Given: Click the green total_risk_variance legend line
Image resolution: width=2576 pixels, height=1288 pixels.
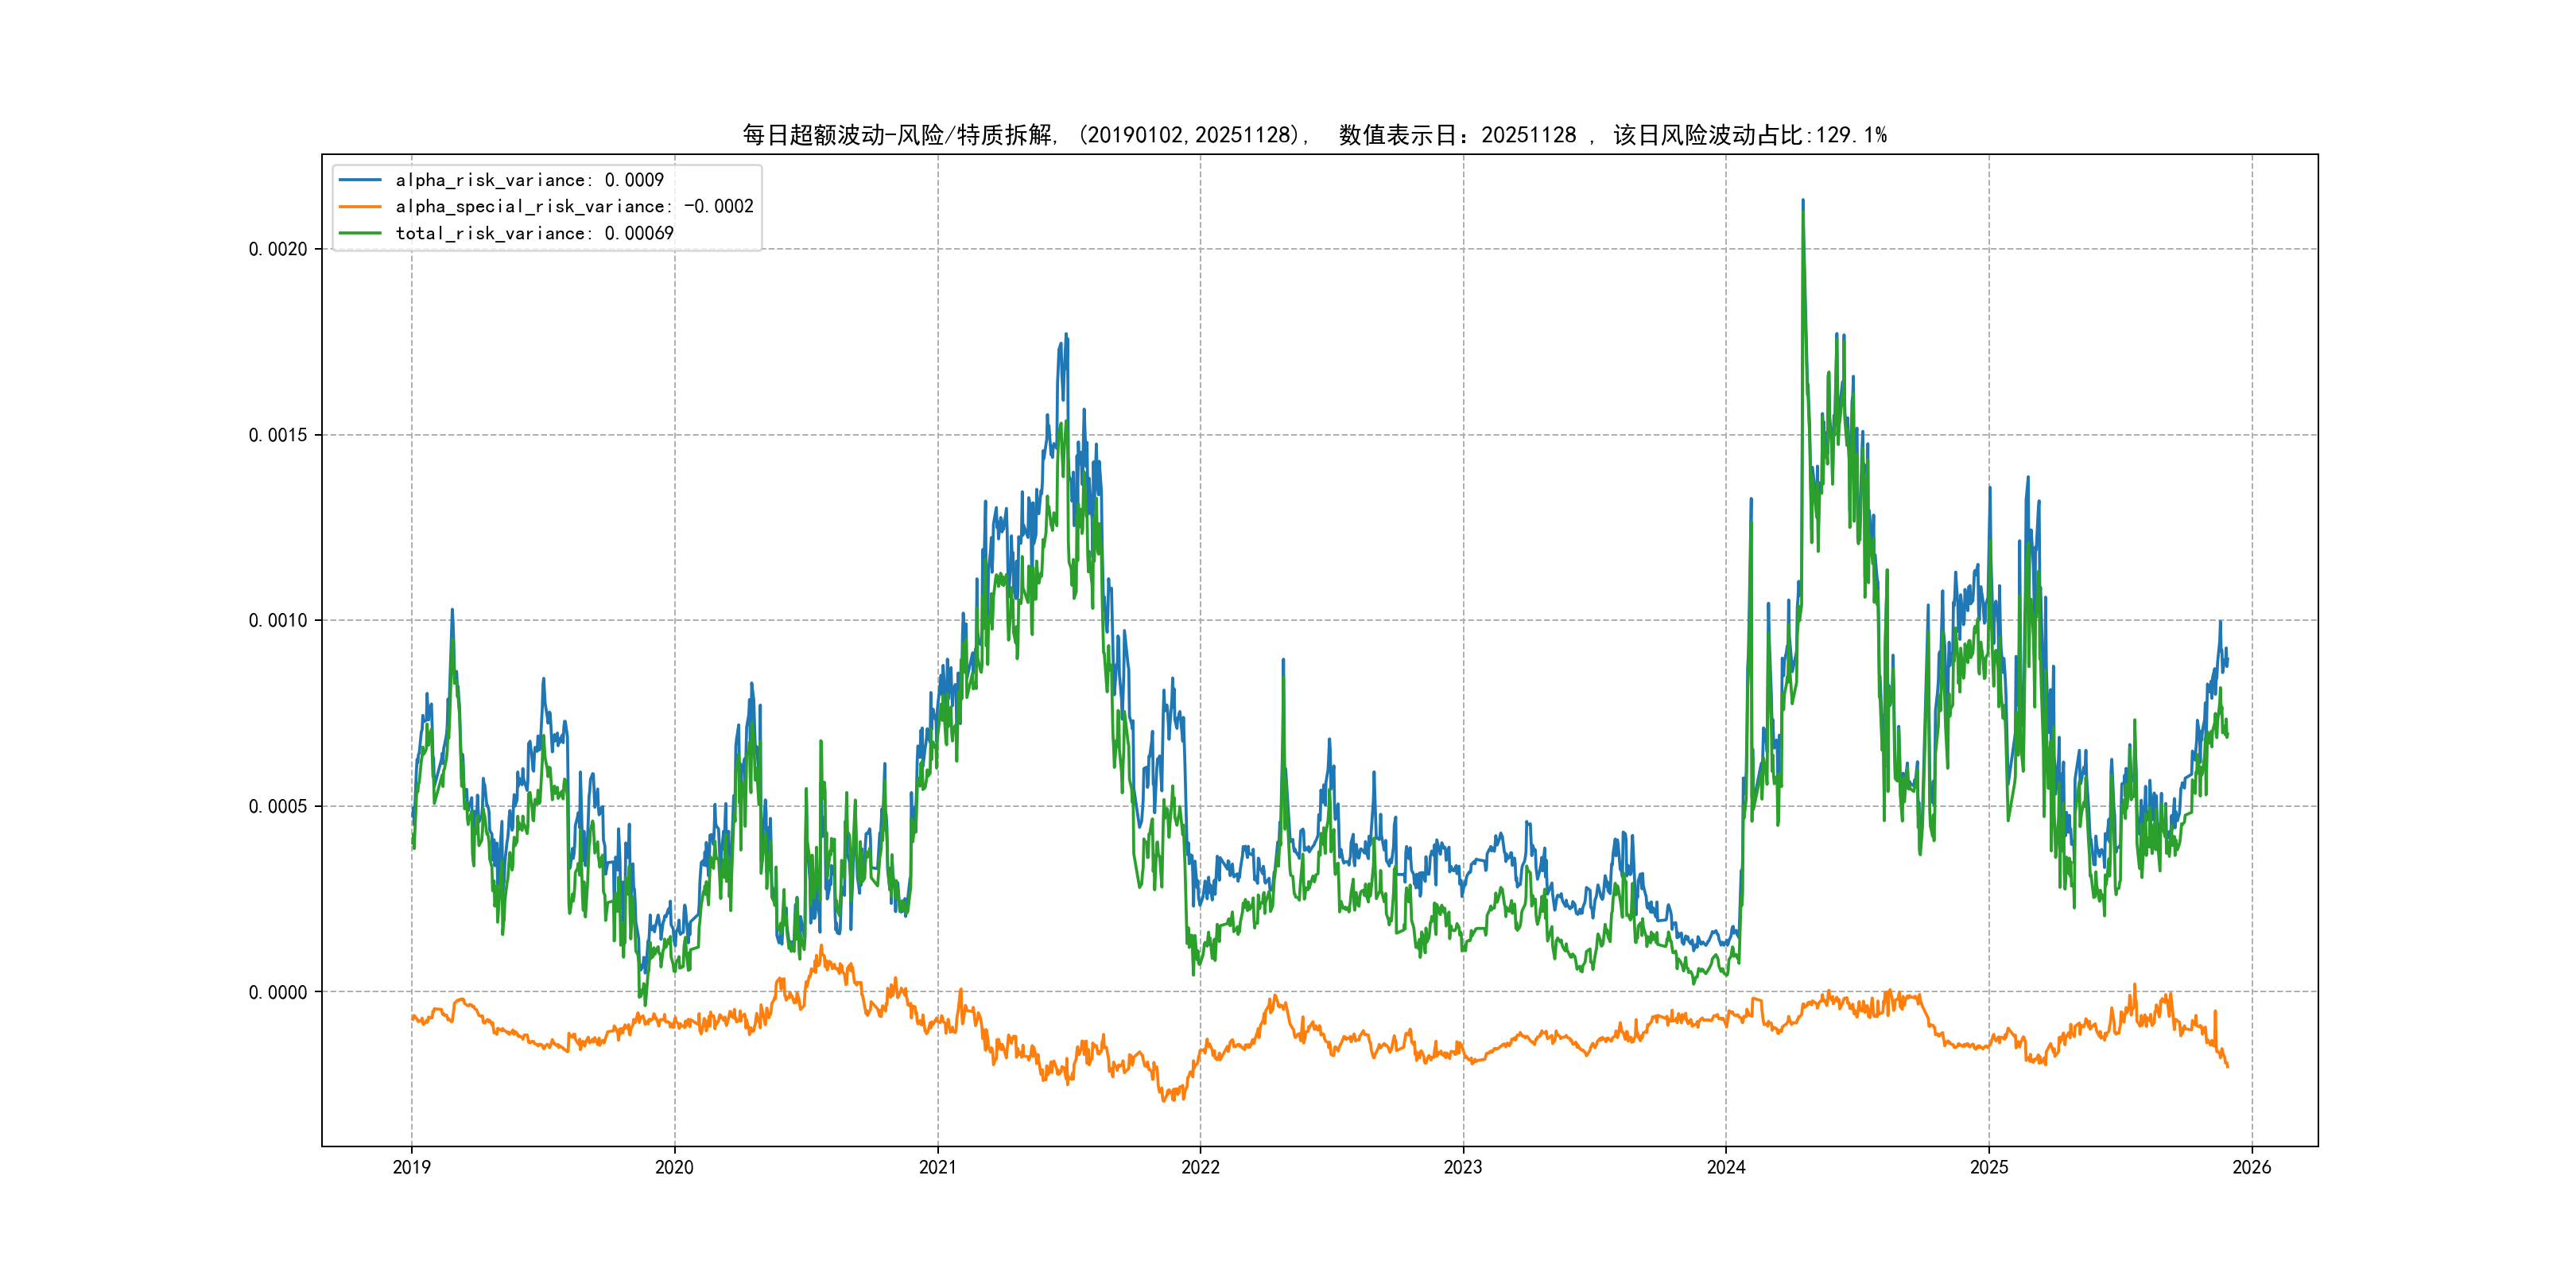Looking at the screenshot, I should [360, 233].
